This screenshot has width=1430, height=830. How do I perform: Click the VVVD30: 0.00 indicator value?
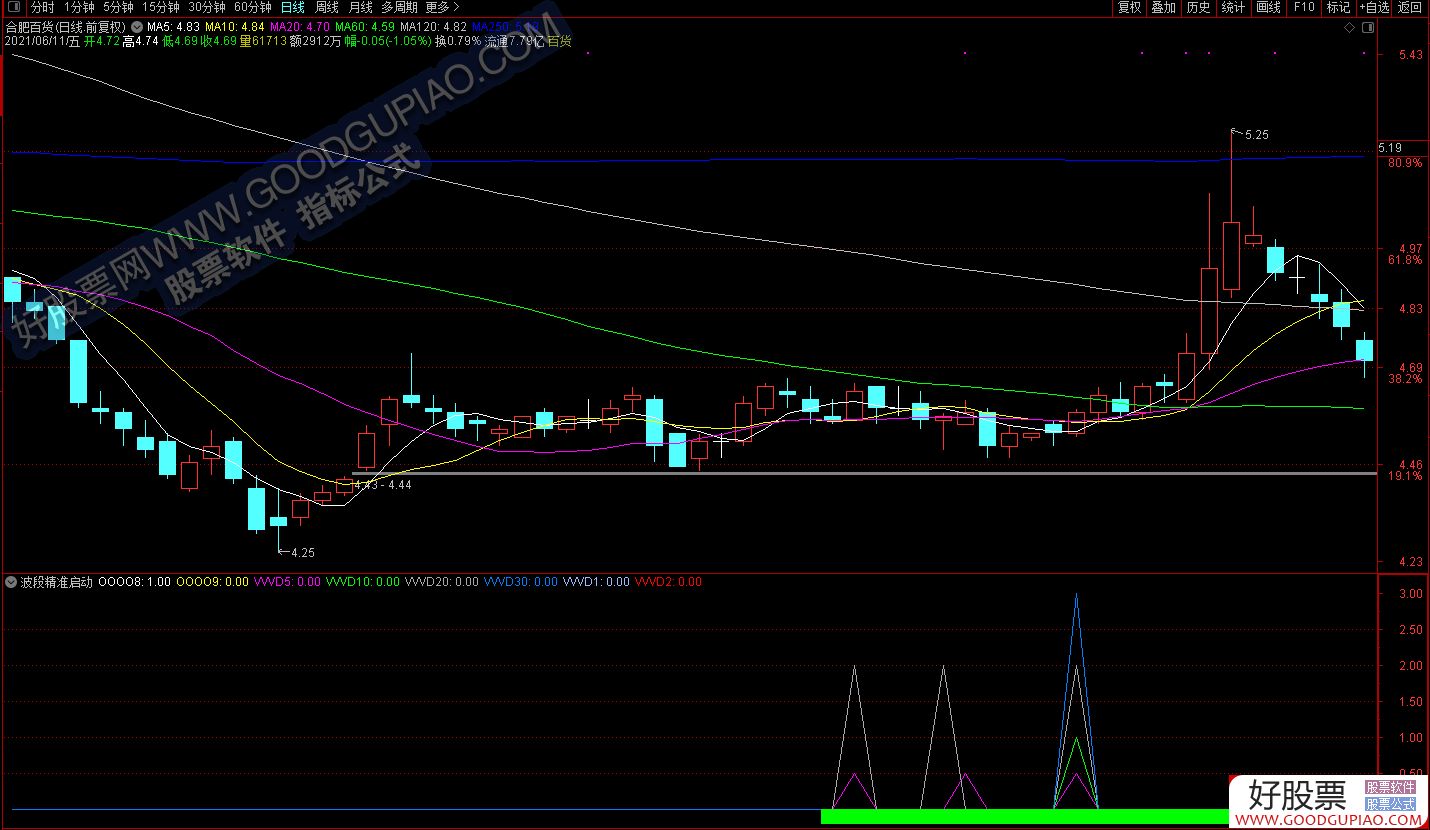tap(521, 581)
